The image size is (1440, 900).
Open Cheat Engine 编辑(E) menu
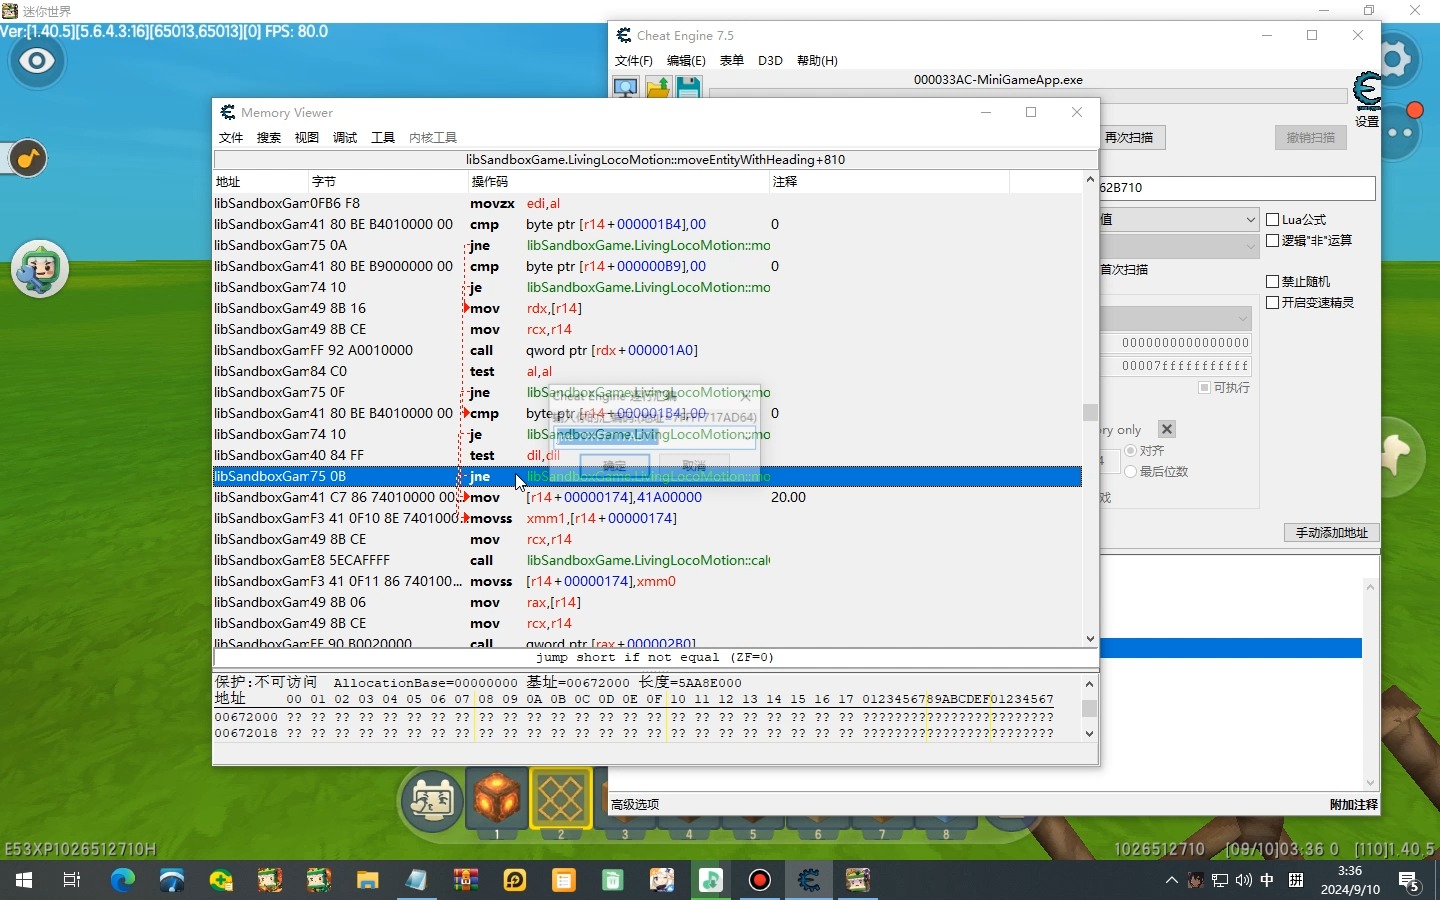tap(686, 61)
